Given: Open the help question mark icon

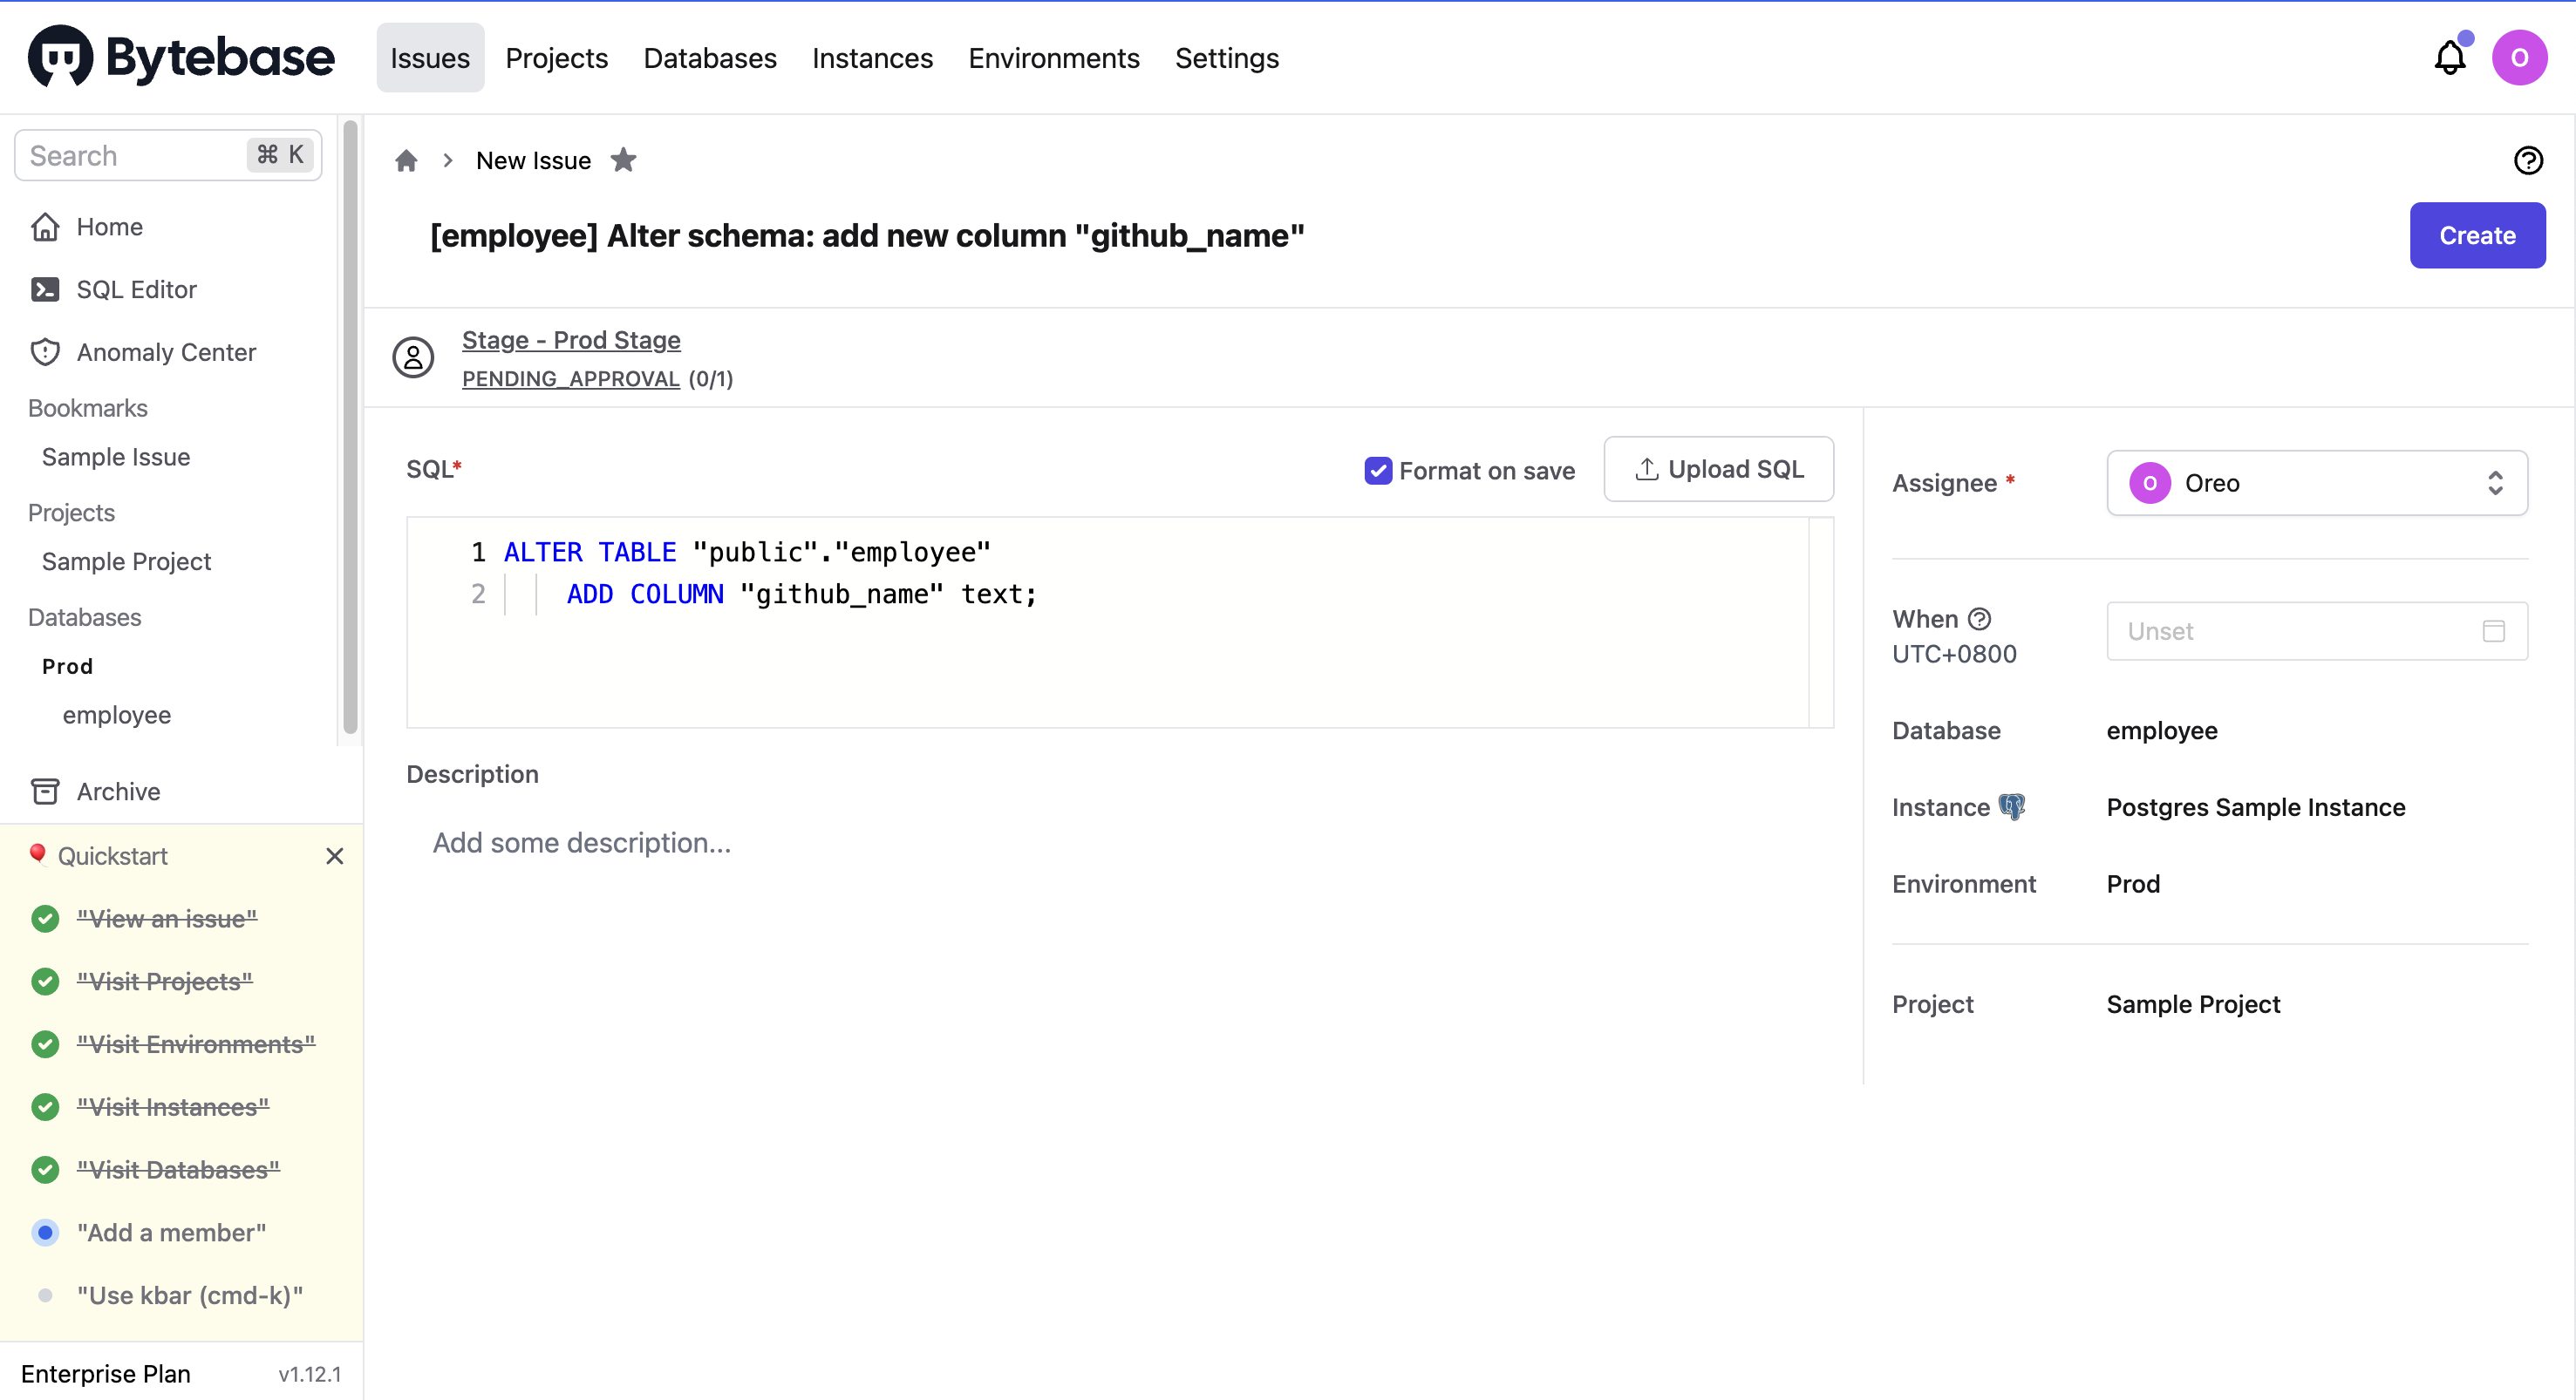Looking at the screenshot, I should pos(2528,161).
